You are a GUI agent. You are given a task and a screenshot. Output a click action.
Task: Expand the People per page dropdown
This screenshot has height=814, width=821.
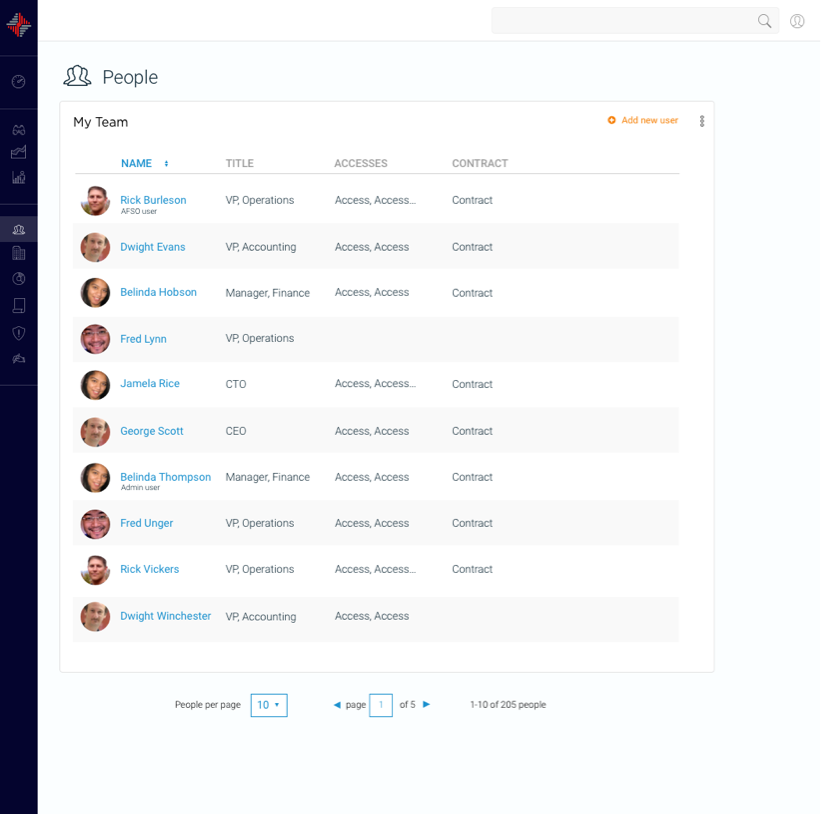[269, 705]
